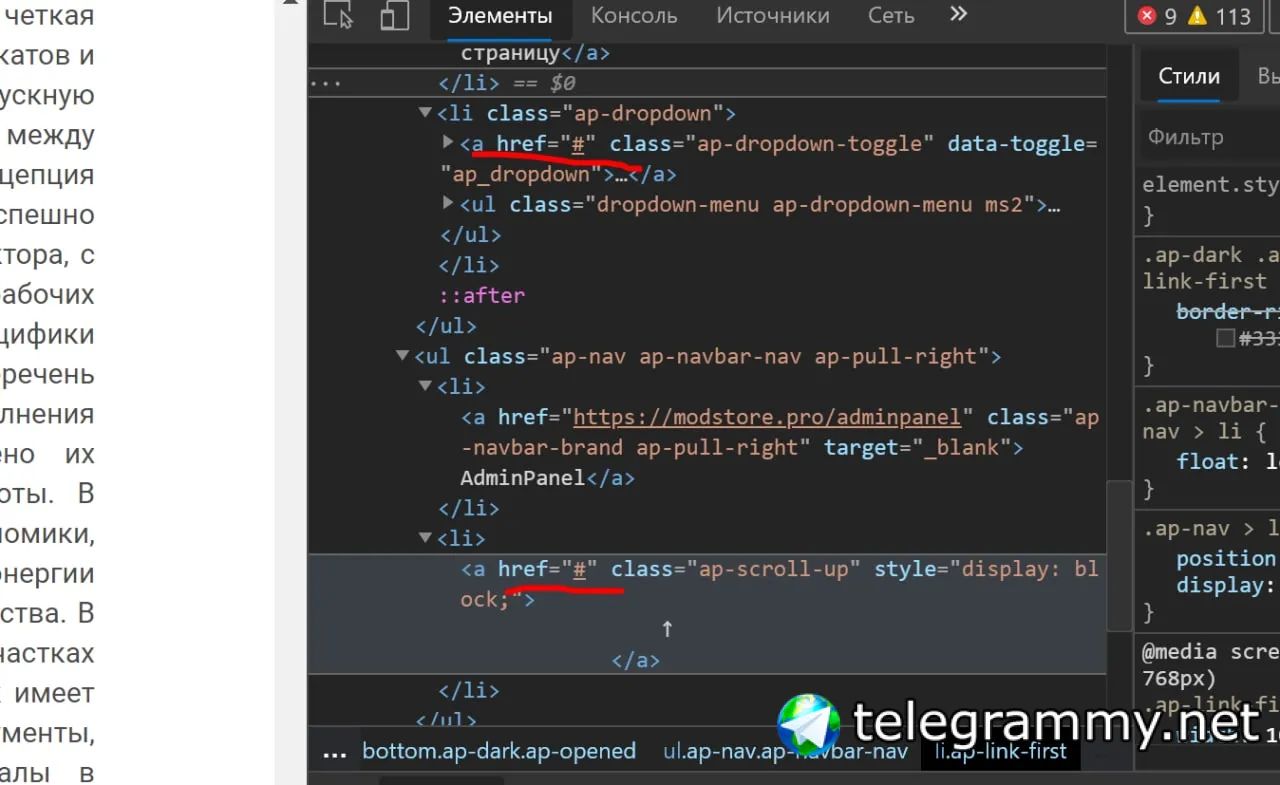Select breadcrumb li.ap-link-first
This screenshot has width=1280, height=785.
(x=1001, y=751)
